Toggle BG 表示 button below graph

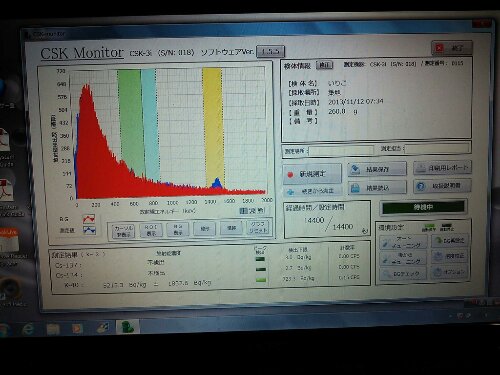click(177, 229)
